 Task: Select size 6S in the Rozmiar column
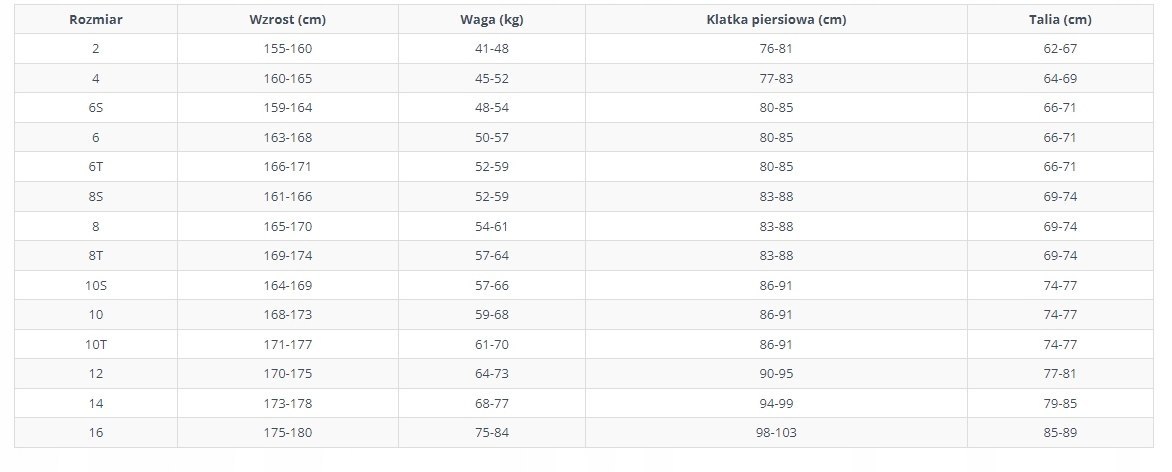tap(95, 108)
